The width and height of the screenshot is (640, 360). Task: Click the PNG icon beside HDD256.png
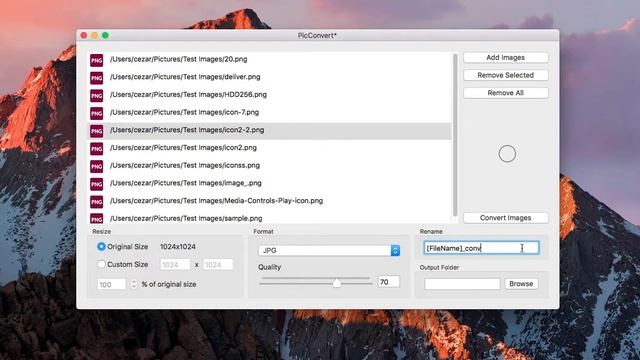(97, 96)
